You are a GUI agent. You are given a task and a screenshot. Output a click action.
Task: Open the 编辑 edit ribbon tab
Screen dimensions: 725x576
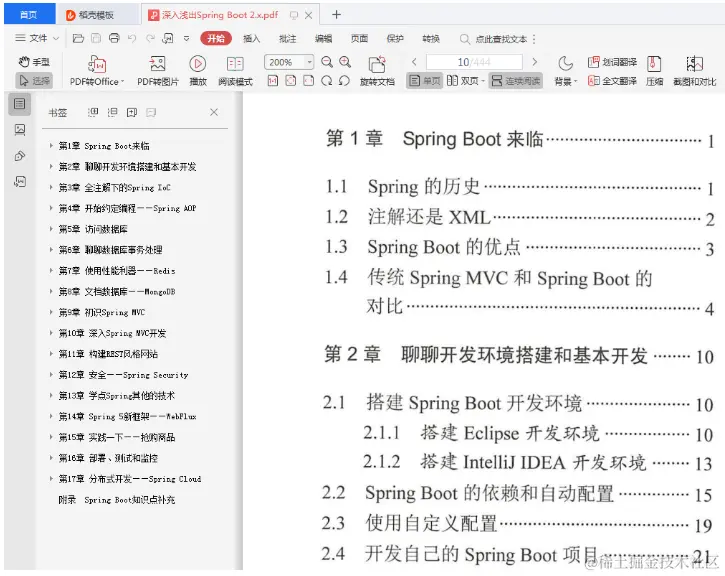323,39
